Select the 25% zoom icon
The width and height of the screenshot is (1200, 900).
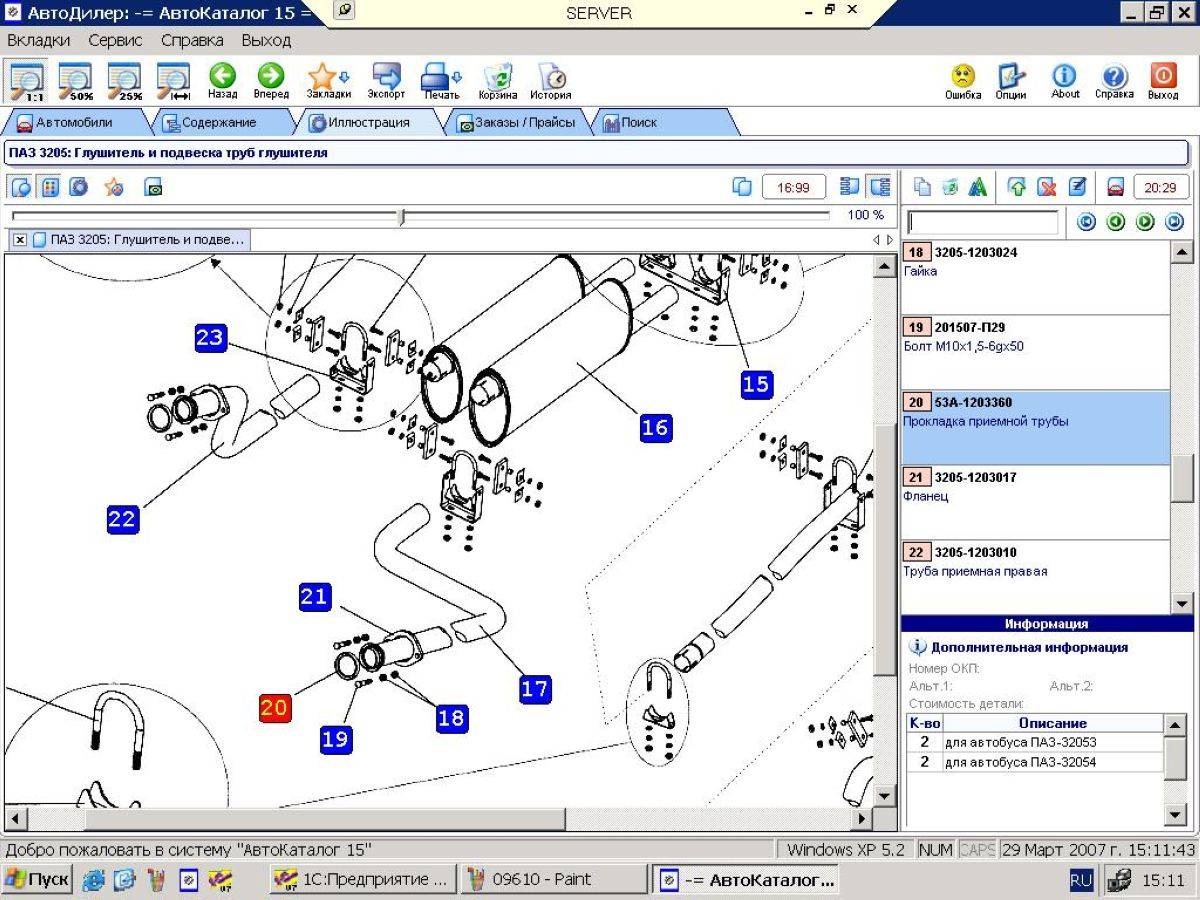click(125, 81)
